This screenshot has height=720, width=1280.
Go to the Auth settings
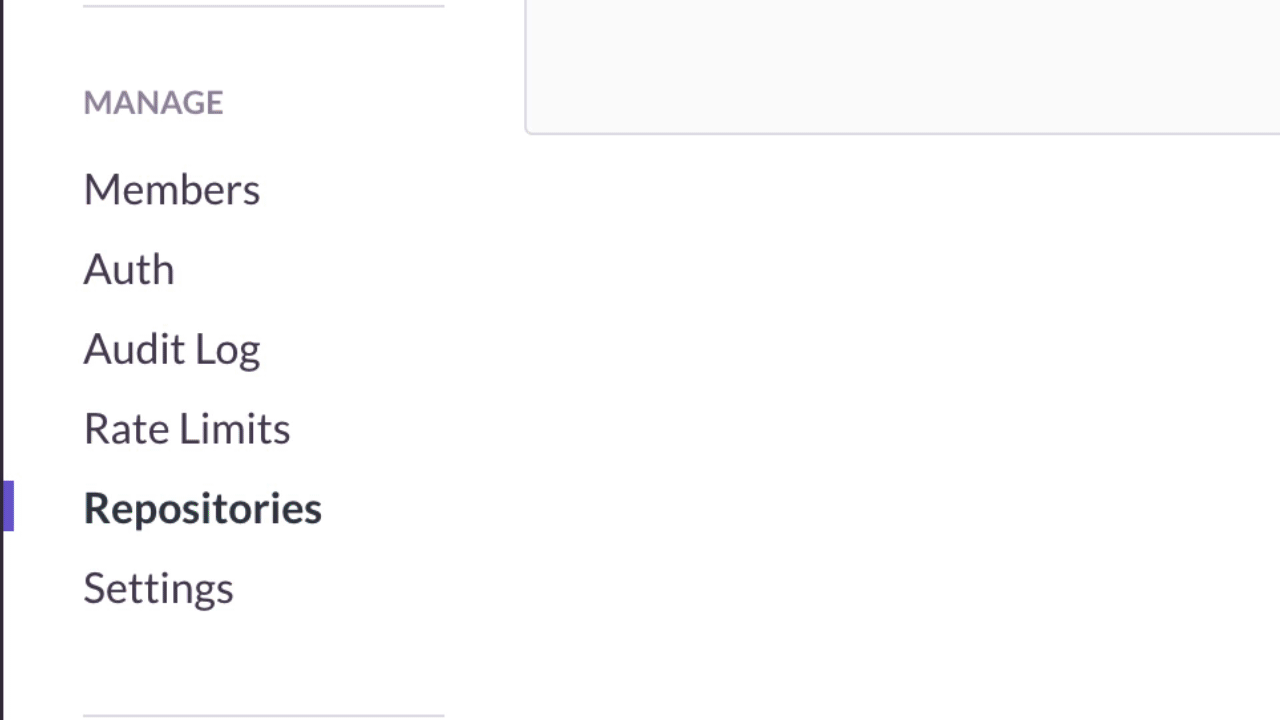click(129, 270)
